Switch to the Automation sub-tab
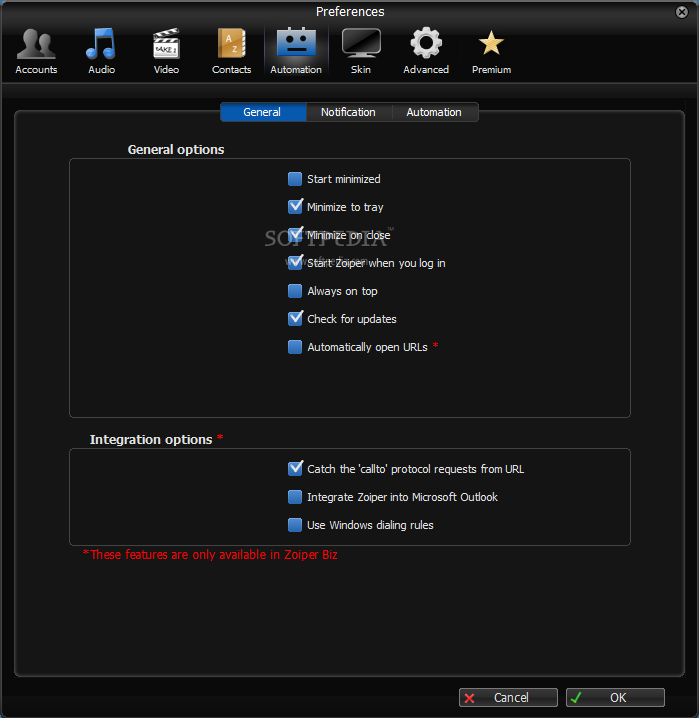This screenshot has width=699, height=718. point(434,112)
